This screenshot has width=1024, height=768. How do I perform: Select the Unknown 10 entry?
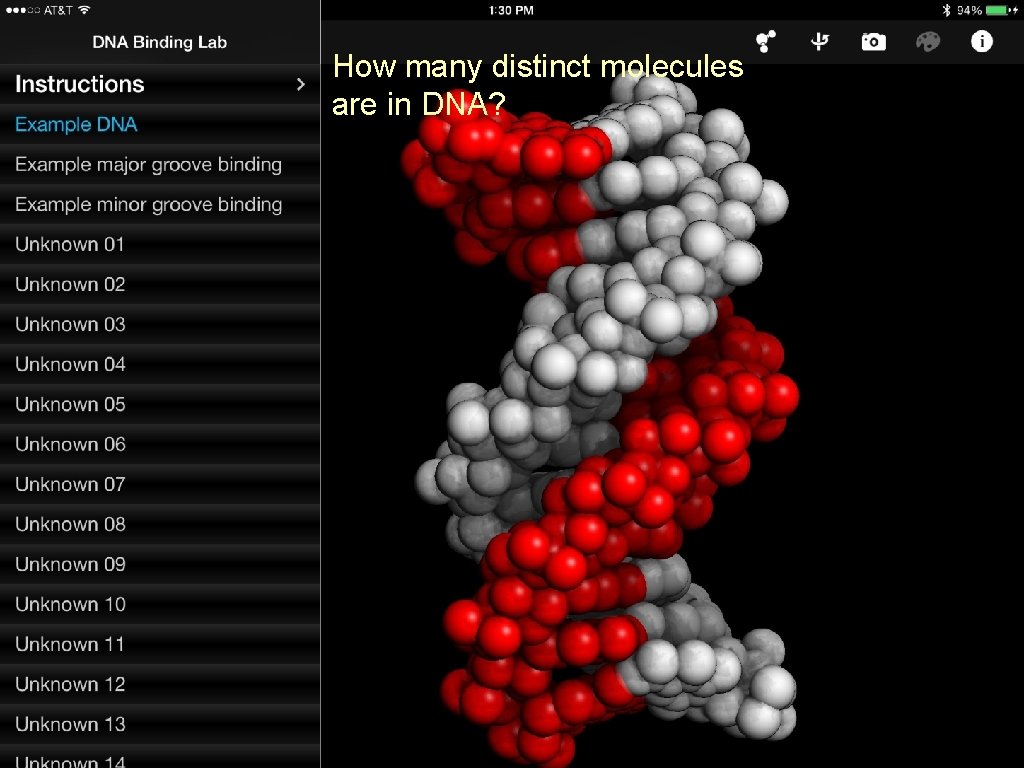click(70, 604)
